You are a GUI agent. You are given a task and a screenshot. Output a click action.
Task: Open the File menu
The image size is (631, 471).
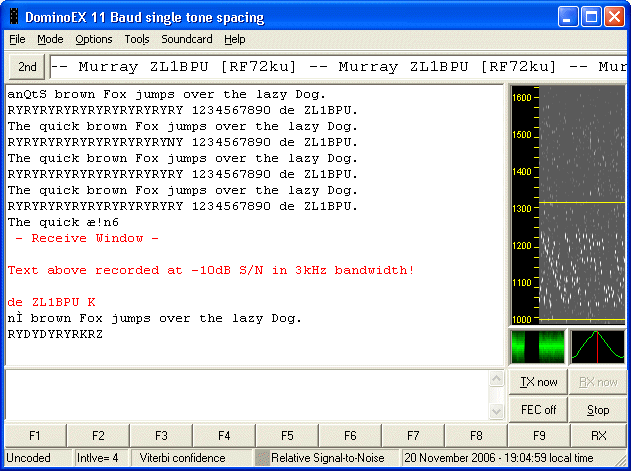pyautogui.click(x=17, y=39)
